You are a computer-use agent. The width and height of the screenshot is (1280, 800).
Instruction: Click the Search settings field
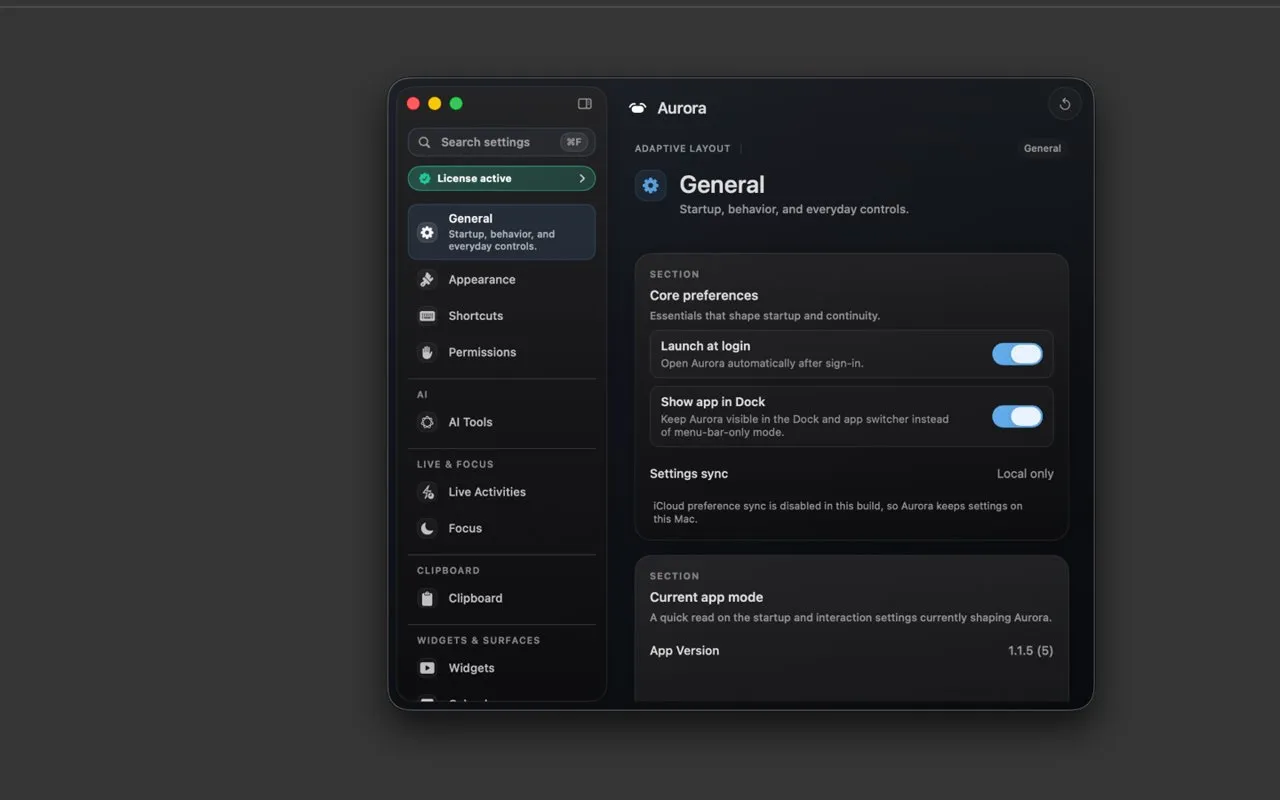tap(502, 142)
